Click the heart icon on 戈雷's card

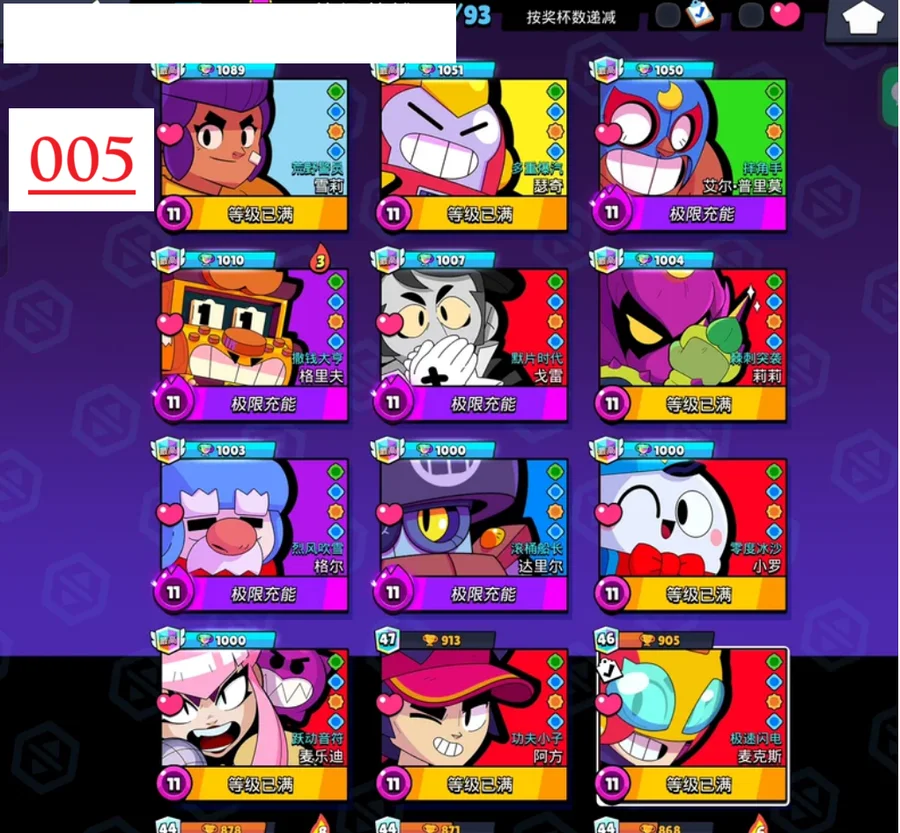(x=389, y=324)
